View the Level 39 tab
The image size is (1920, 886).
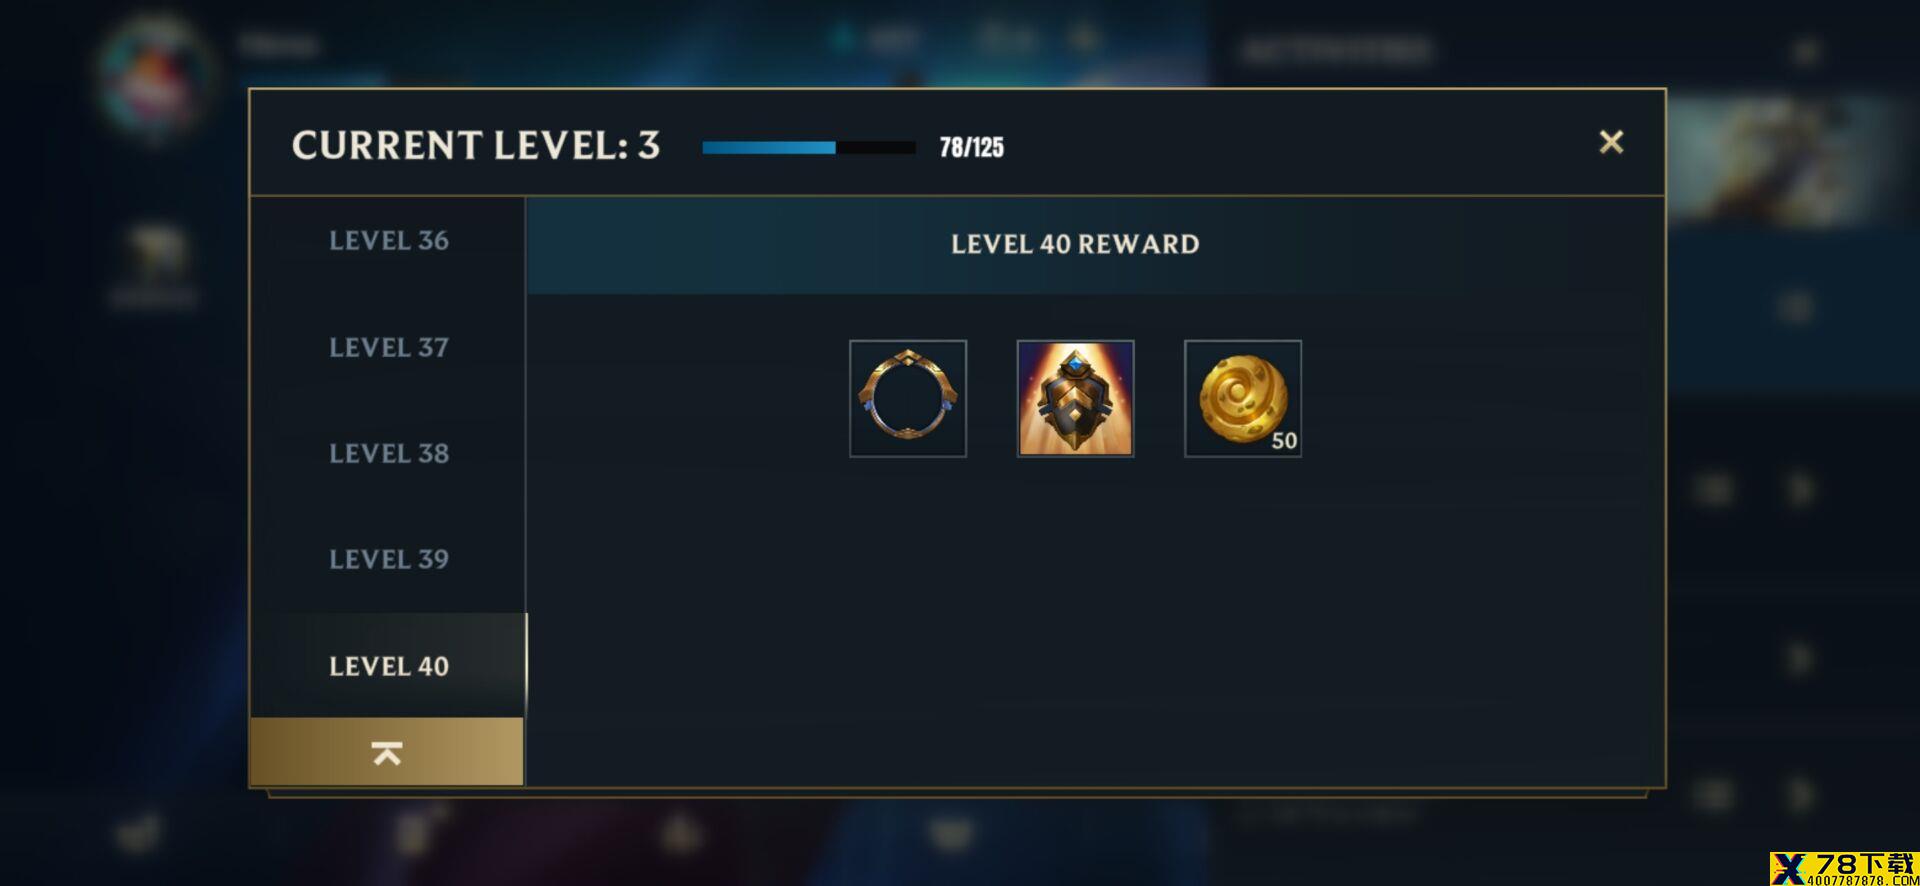pos(388,559)
